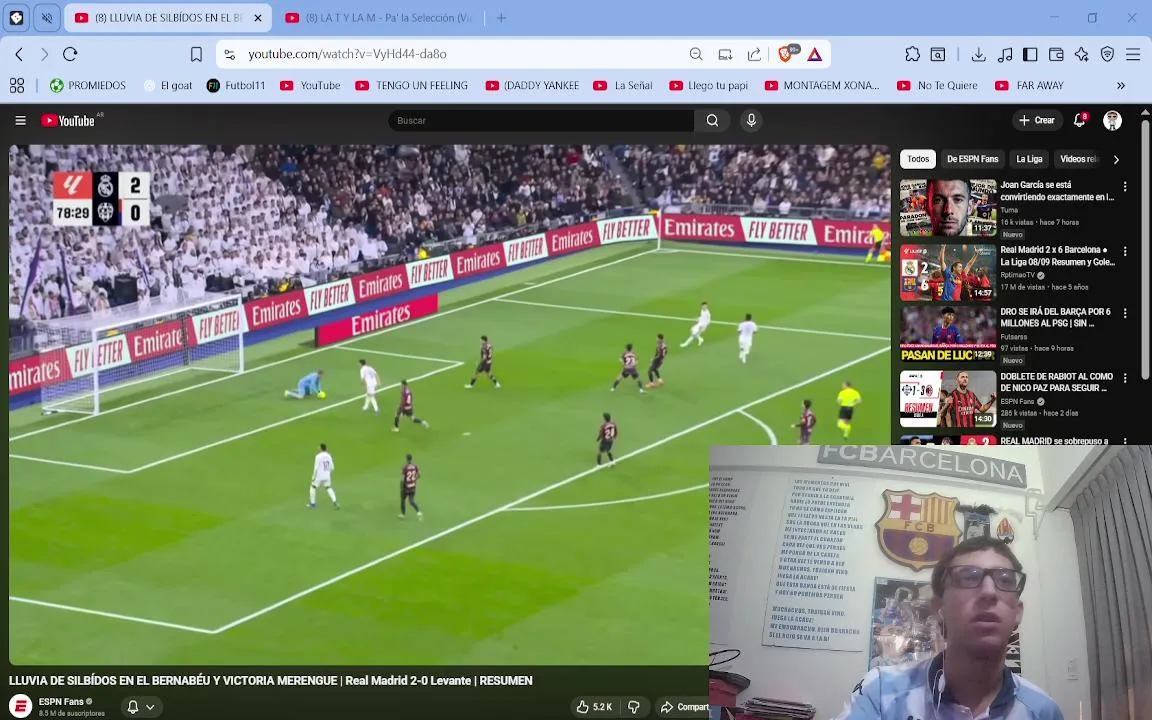
Task: Select the Videos relacionados filter chip
Action: pyautogui.click(x=1078, y=159)
